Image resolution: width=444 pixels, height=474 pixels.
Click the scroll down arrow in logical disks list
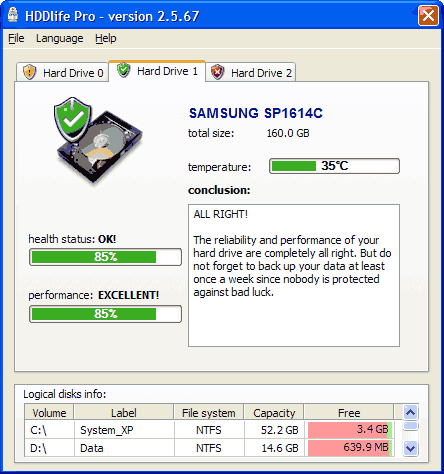(410, 448)
